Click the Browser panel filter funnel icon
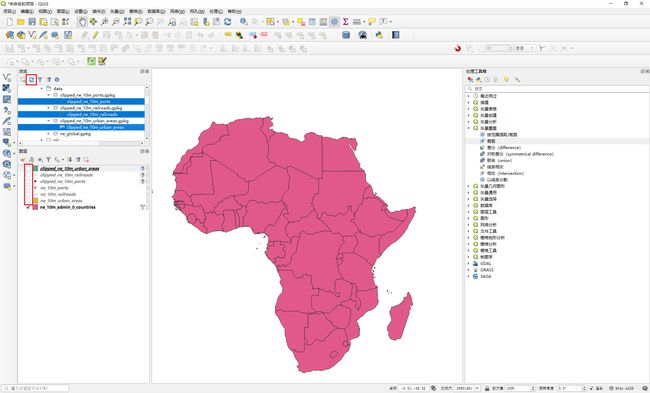The width and height of the screenshot is (650, 393). [x=40, y=80]
